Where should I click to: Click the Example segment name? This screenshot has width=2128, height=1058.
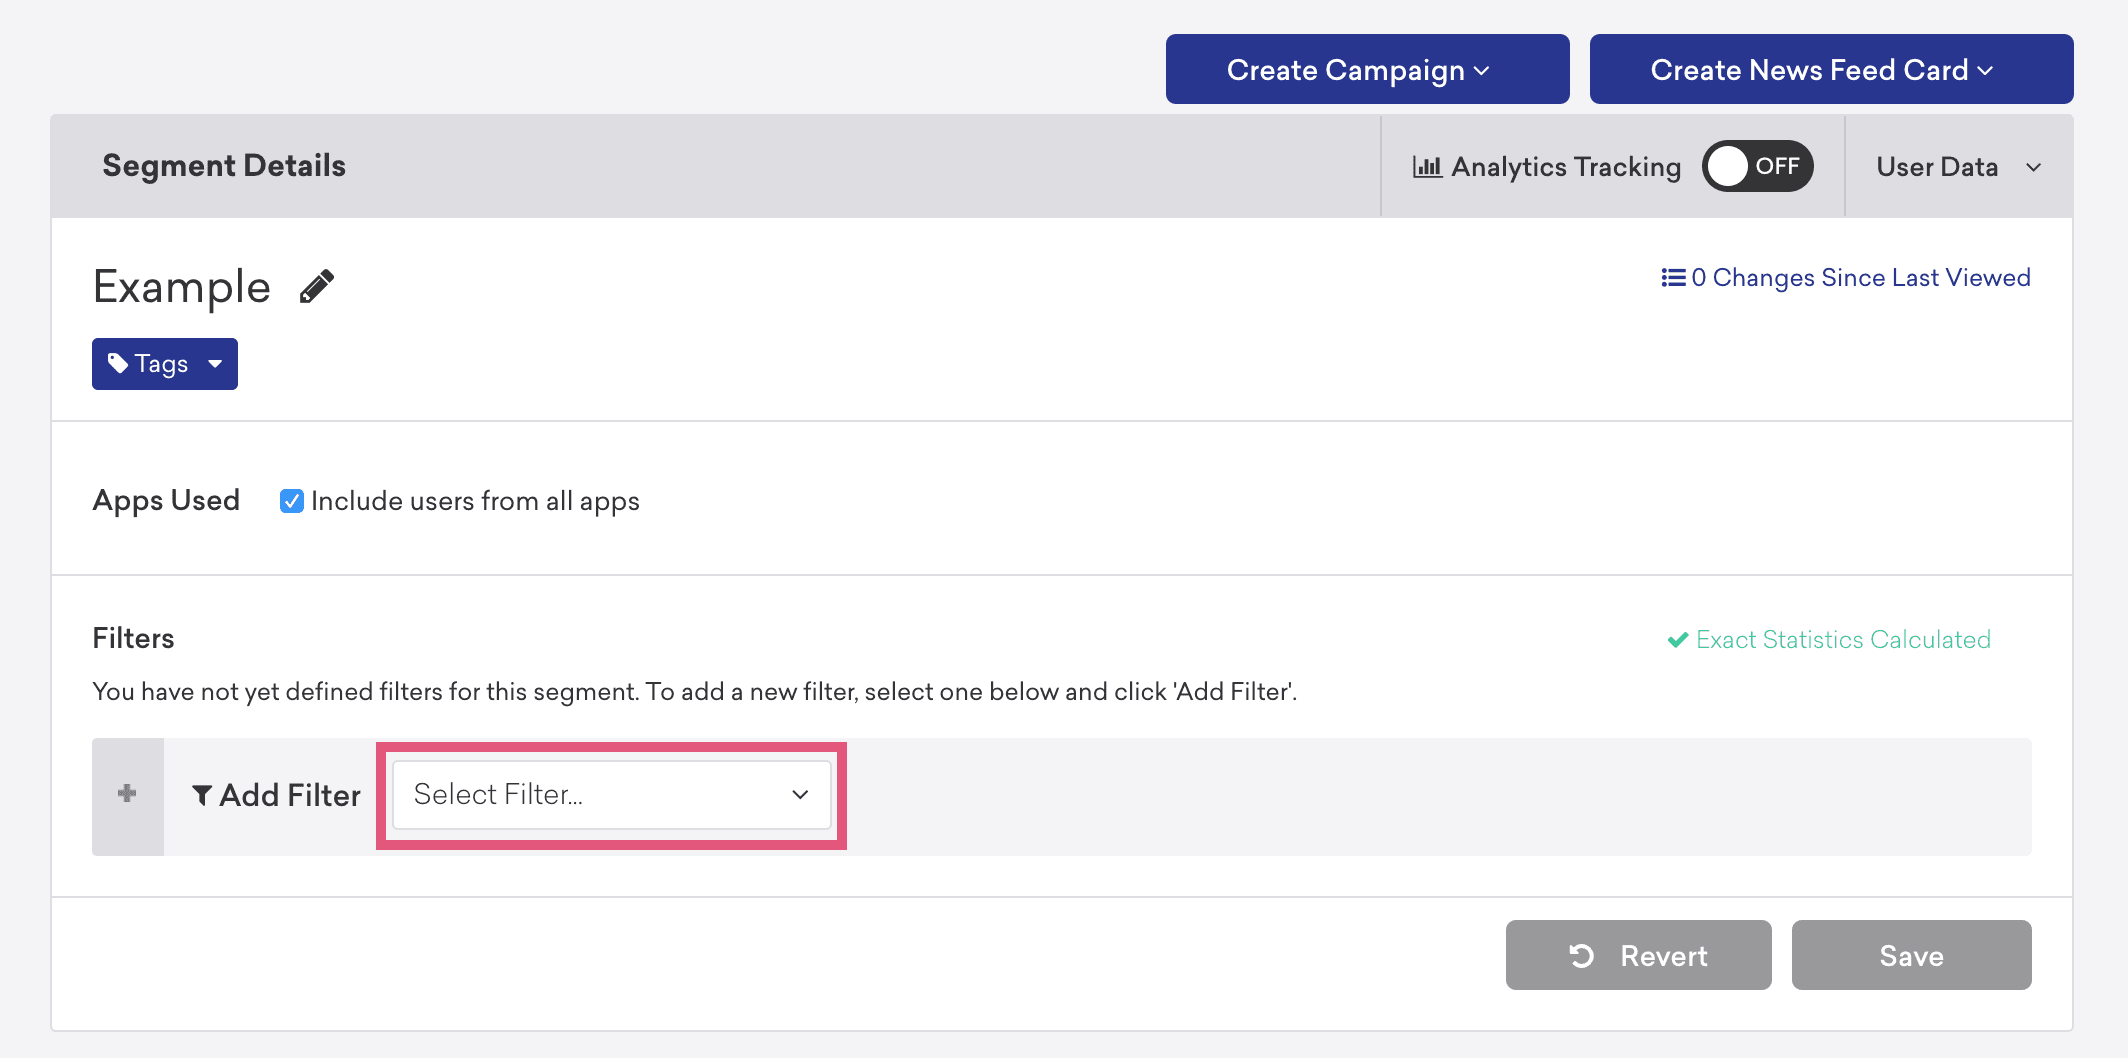182,287
